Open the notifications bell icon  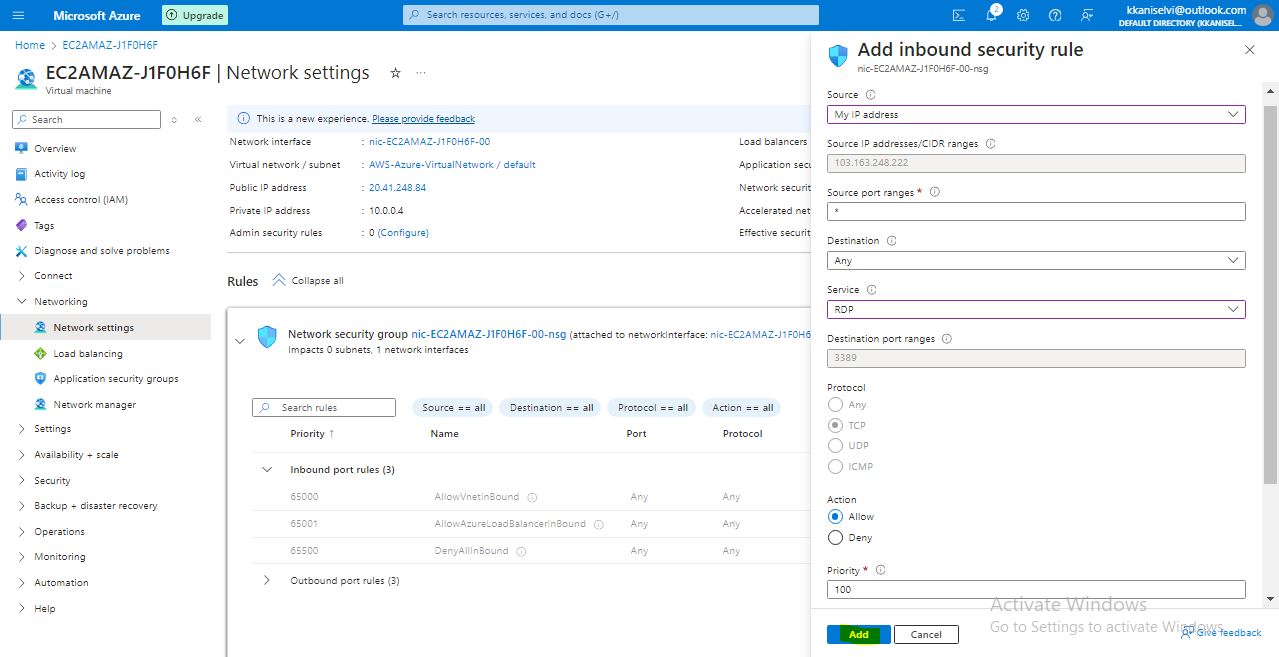pos(991,15)
